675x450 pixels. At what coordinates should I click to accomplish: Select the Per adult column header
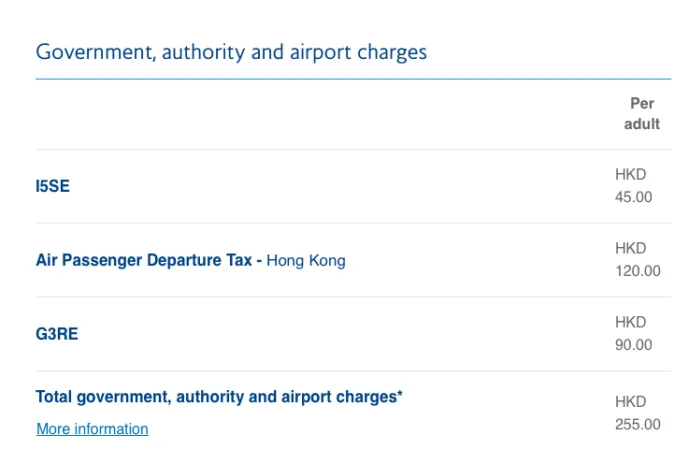point(641,114)
